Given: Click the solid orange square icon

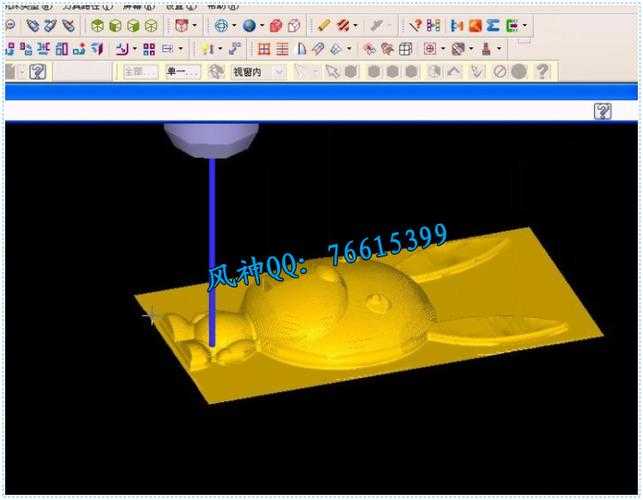Looking at the screenshot, I should point(475,25).
